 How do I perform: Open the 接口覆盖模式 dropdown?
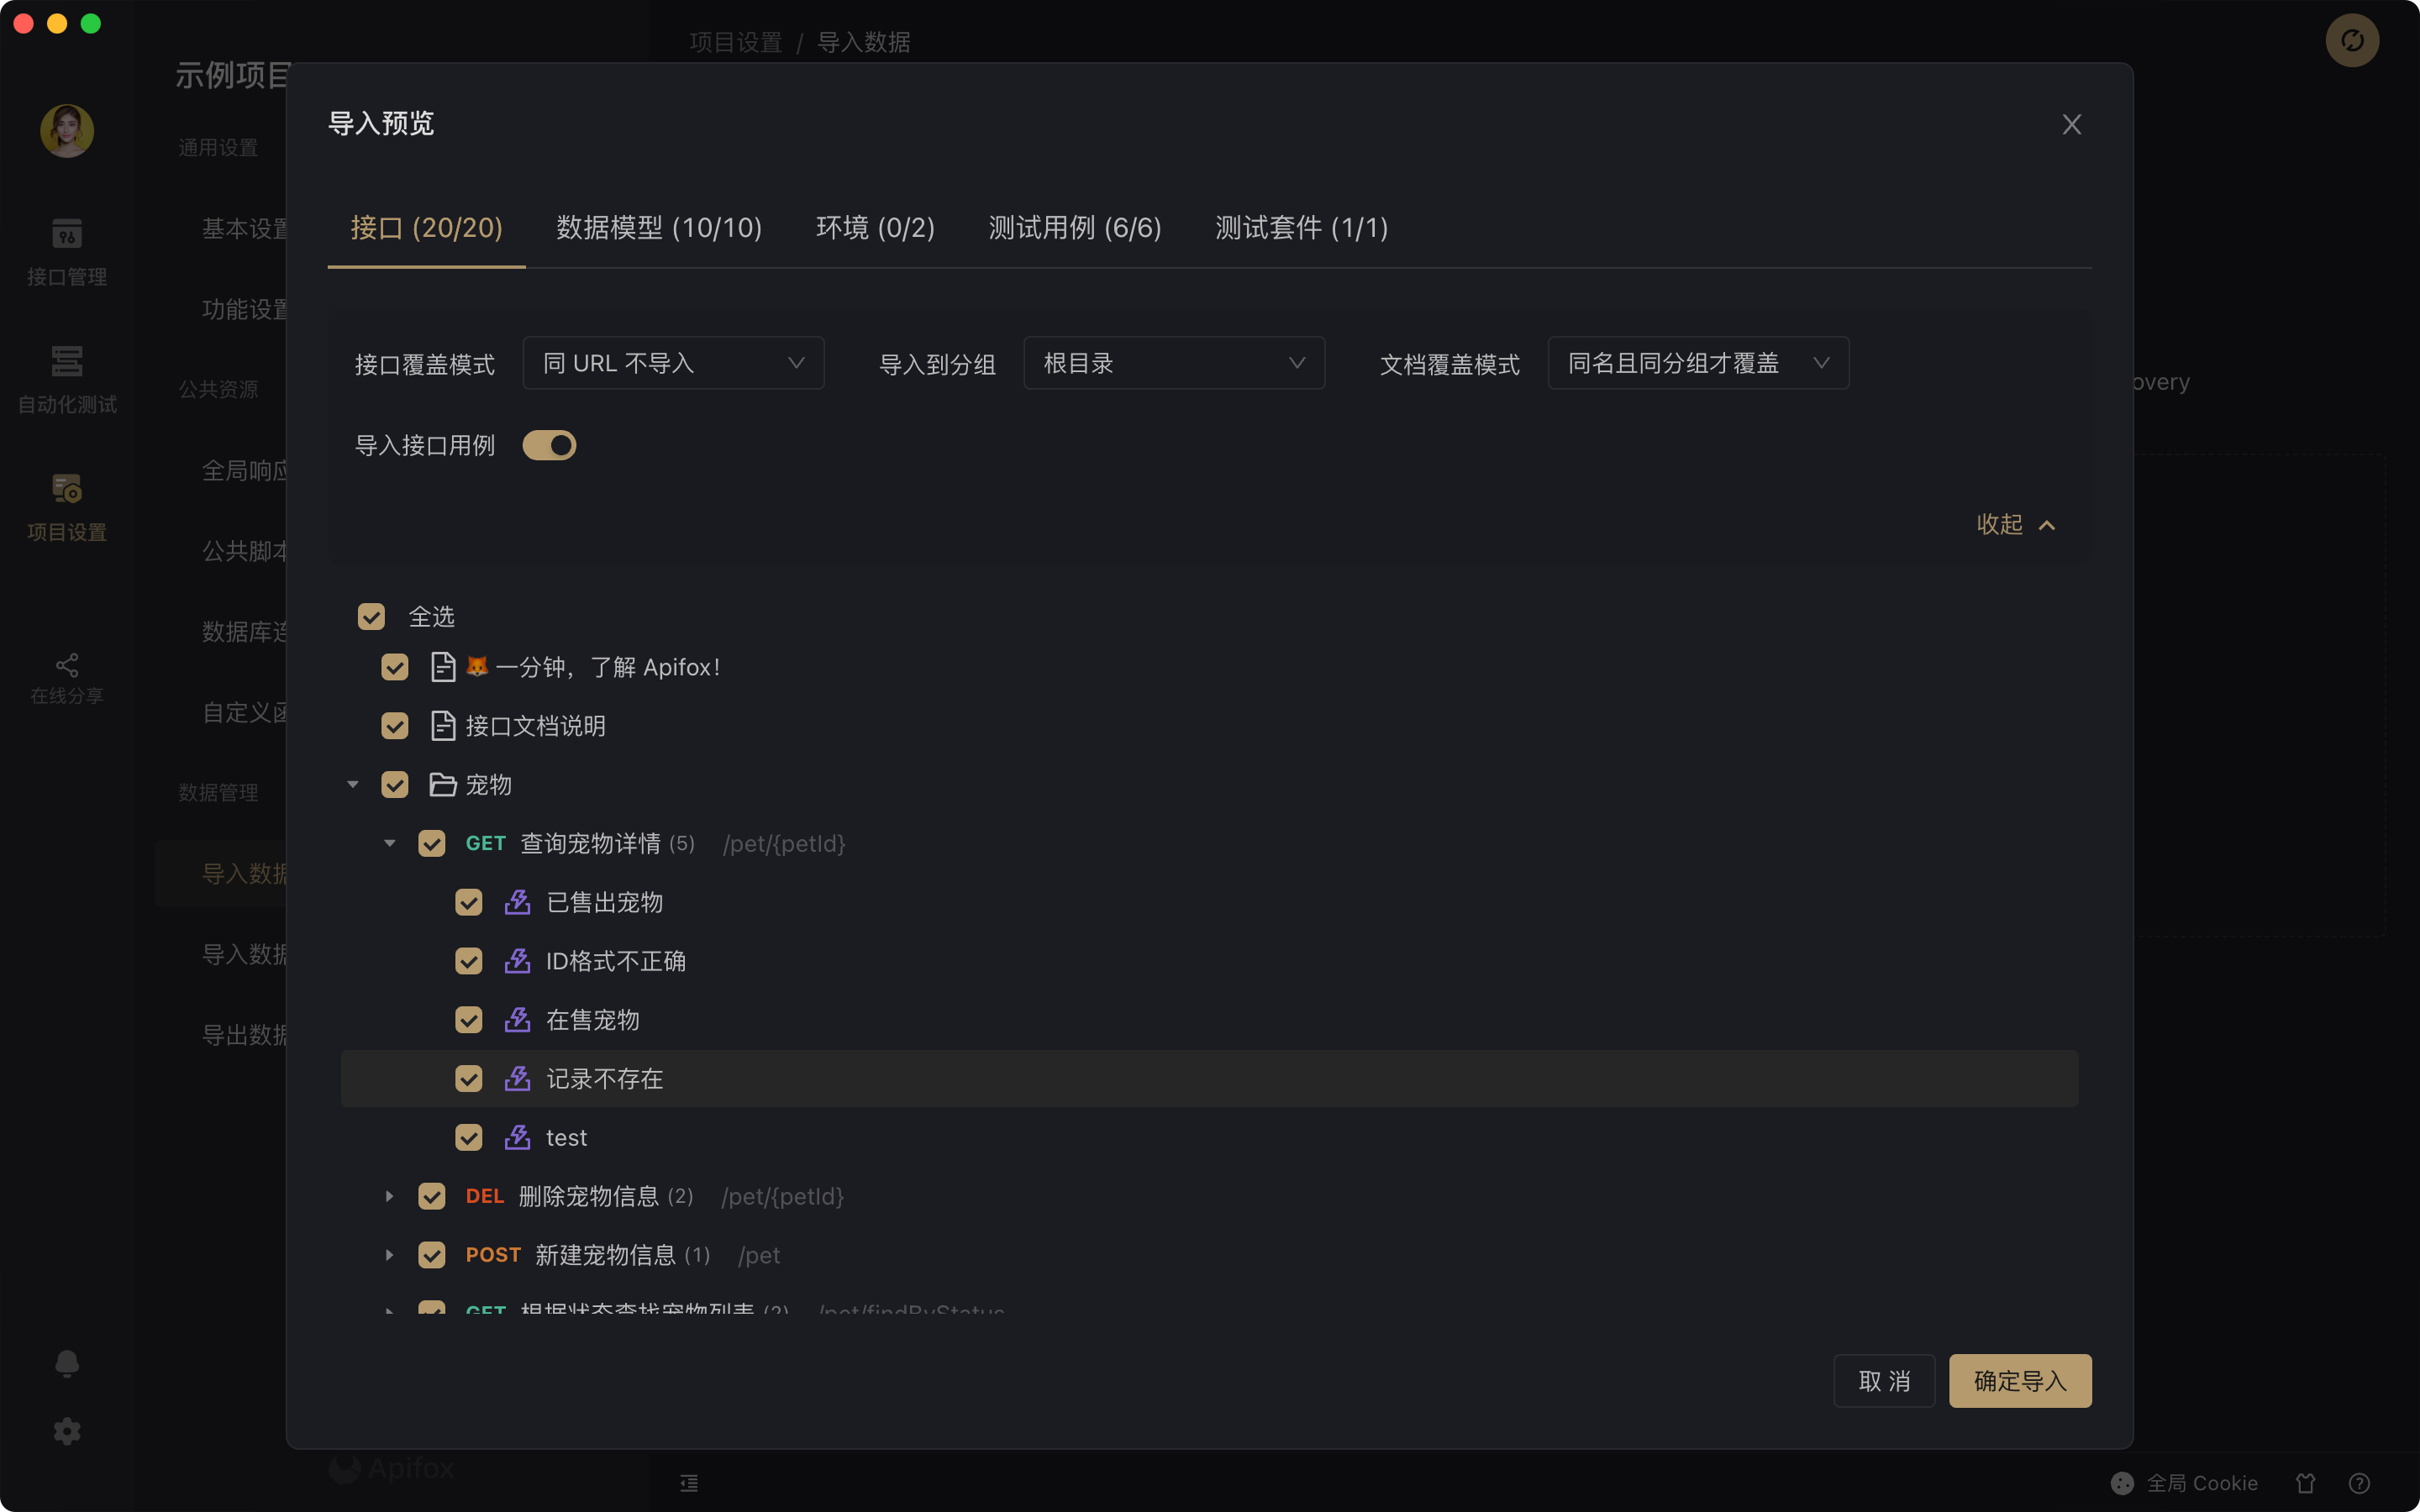click(x=673, y=363)
